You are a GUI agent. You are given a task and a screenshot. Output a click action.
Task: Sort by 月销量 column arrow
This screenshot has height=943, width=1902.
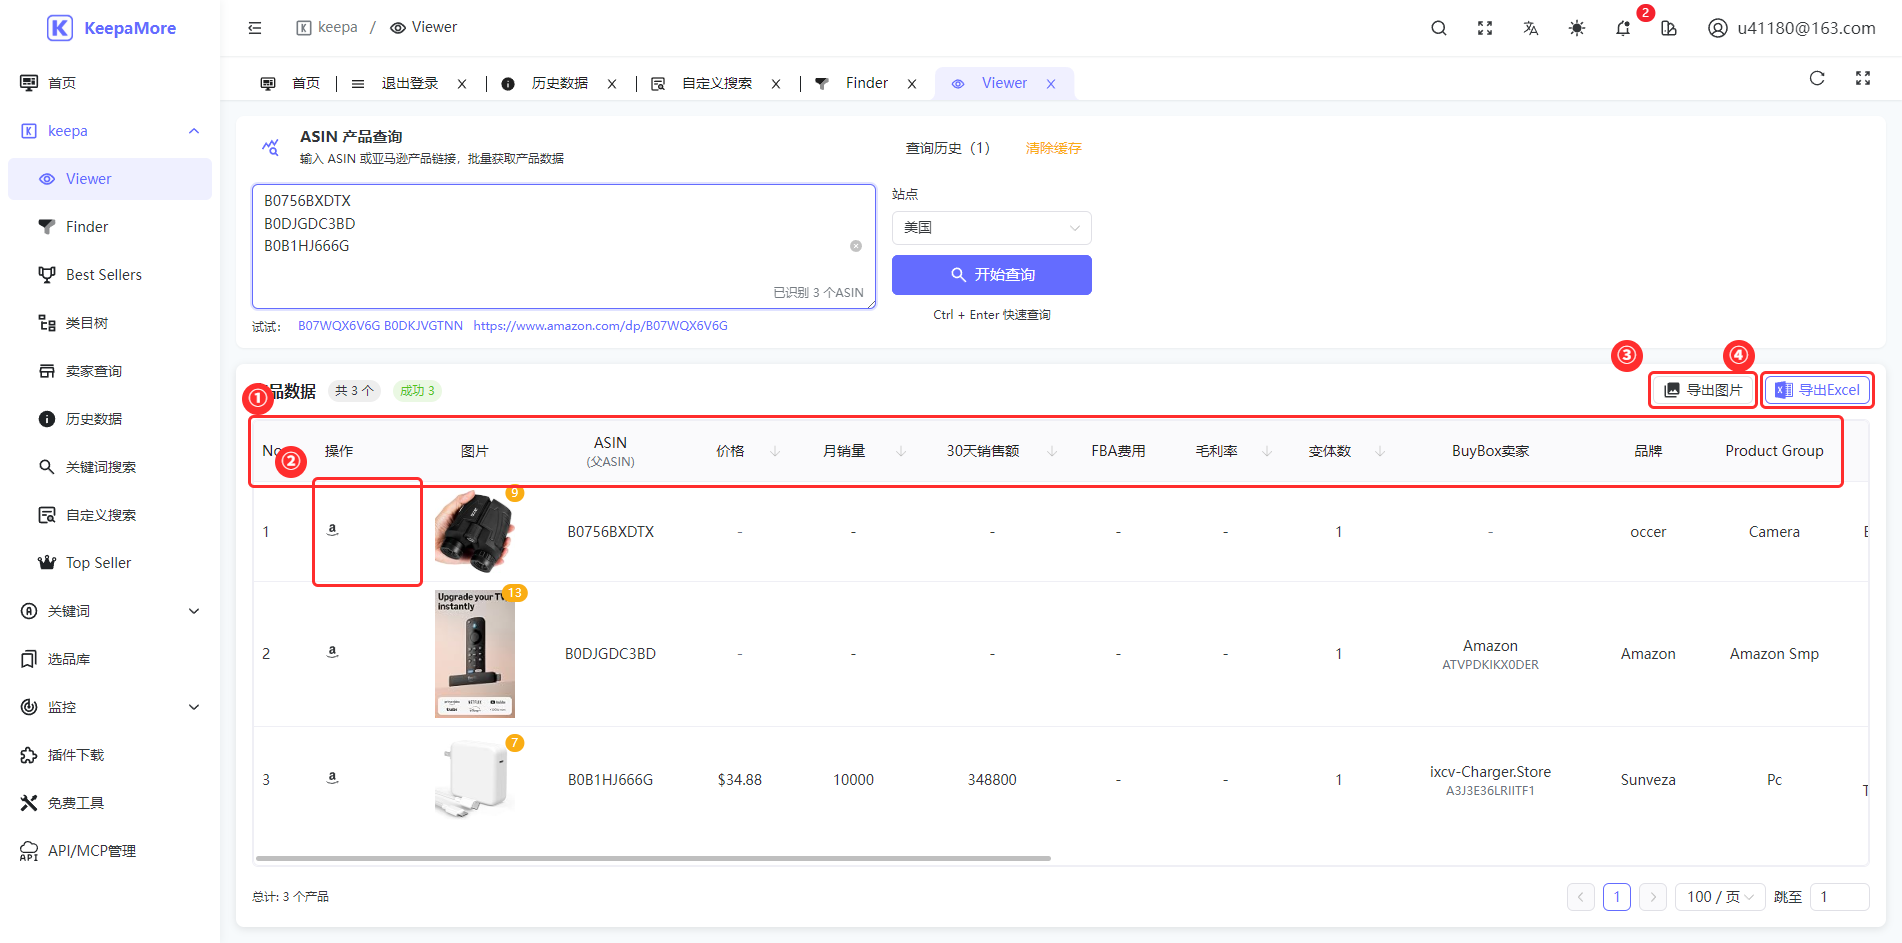pos(901,451)
